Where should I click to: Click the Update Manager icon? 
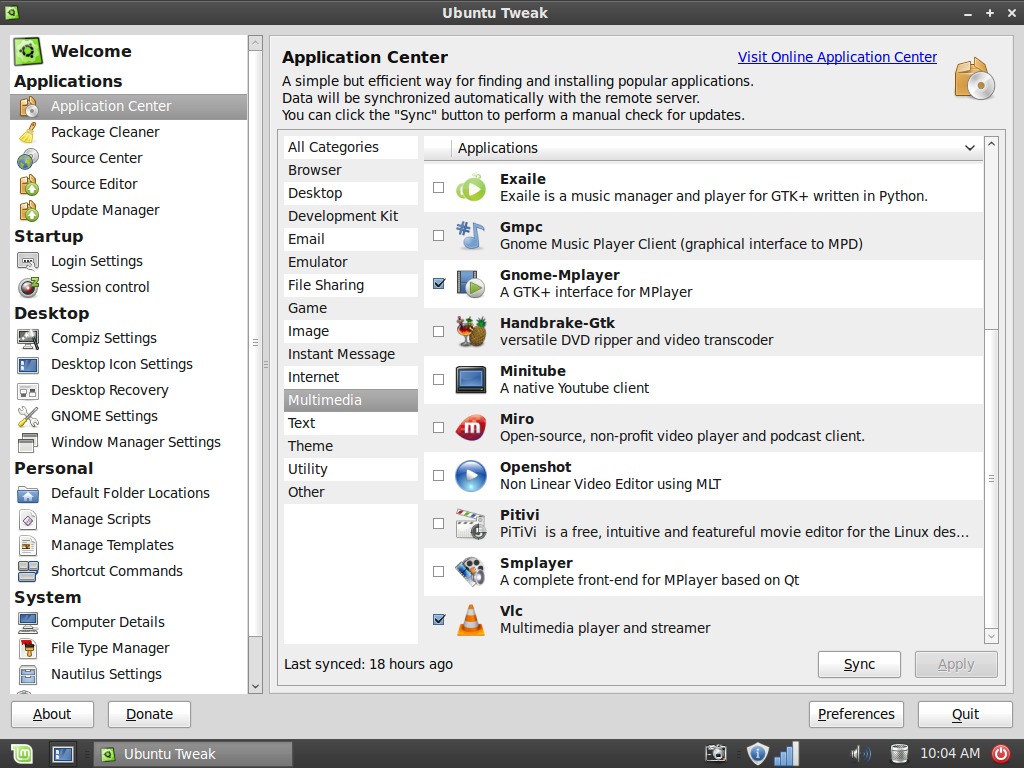pyautogui.click(x=28, y=211)
